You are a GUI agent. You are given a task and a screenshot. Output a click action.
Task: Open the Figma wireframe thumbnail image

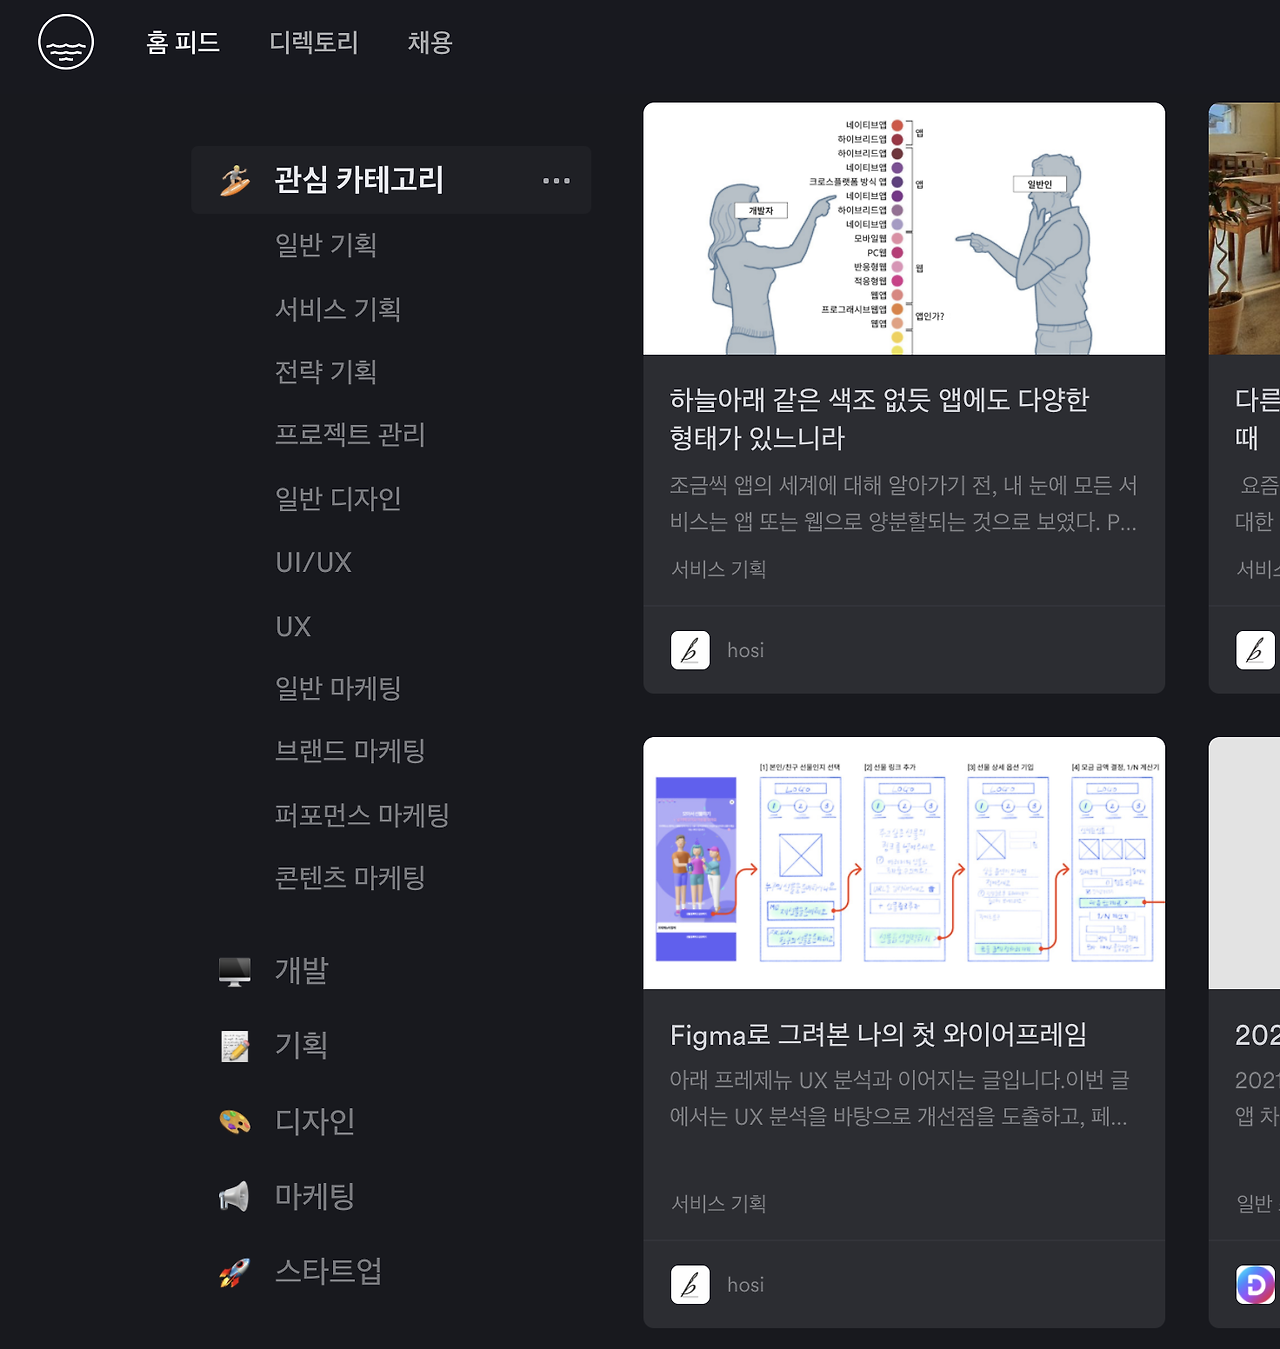point(904,863)
